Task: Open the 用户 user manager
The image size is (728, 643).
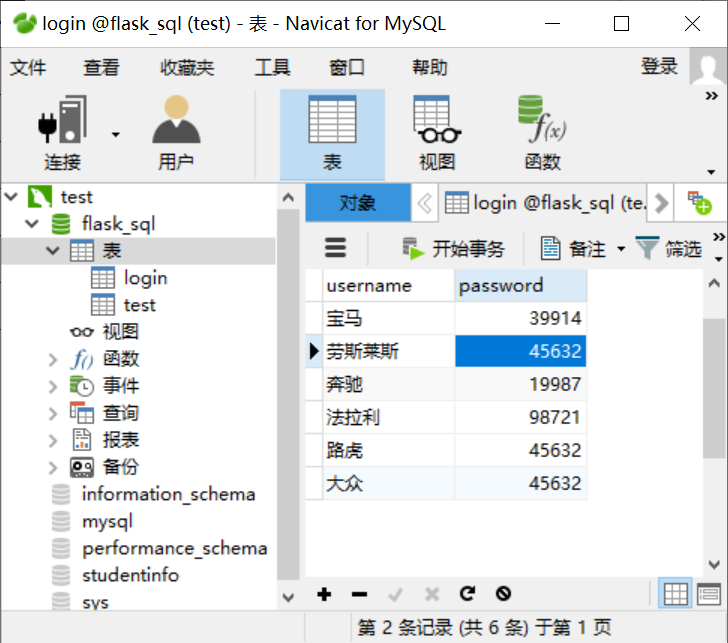Action: point(176,133)
